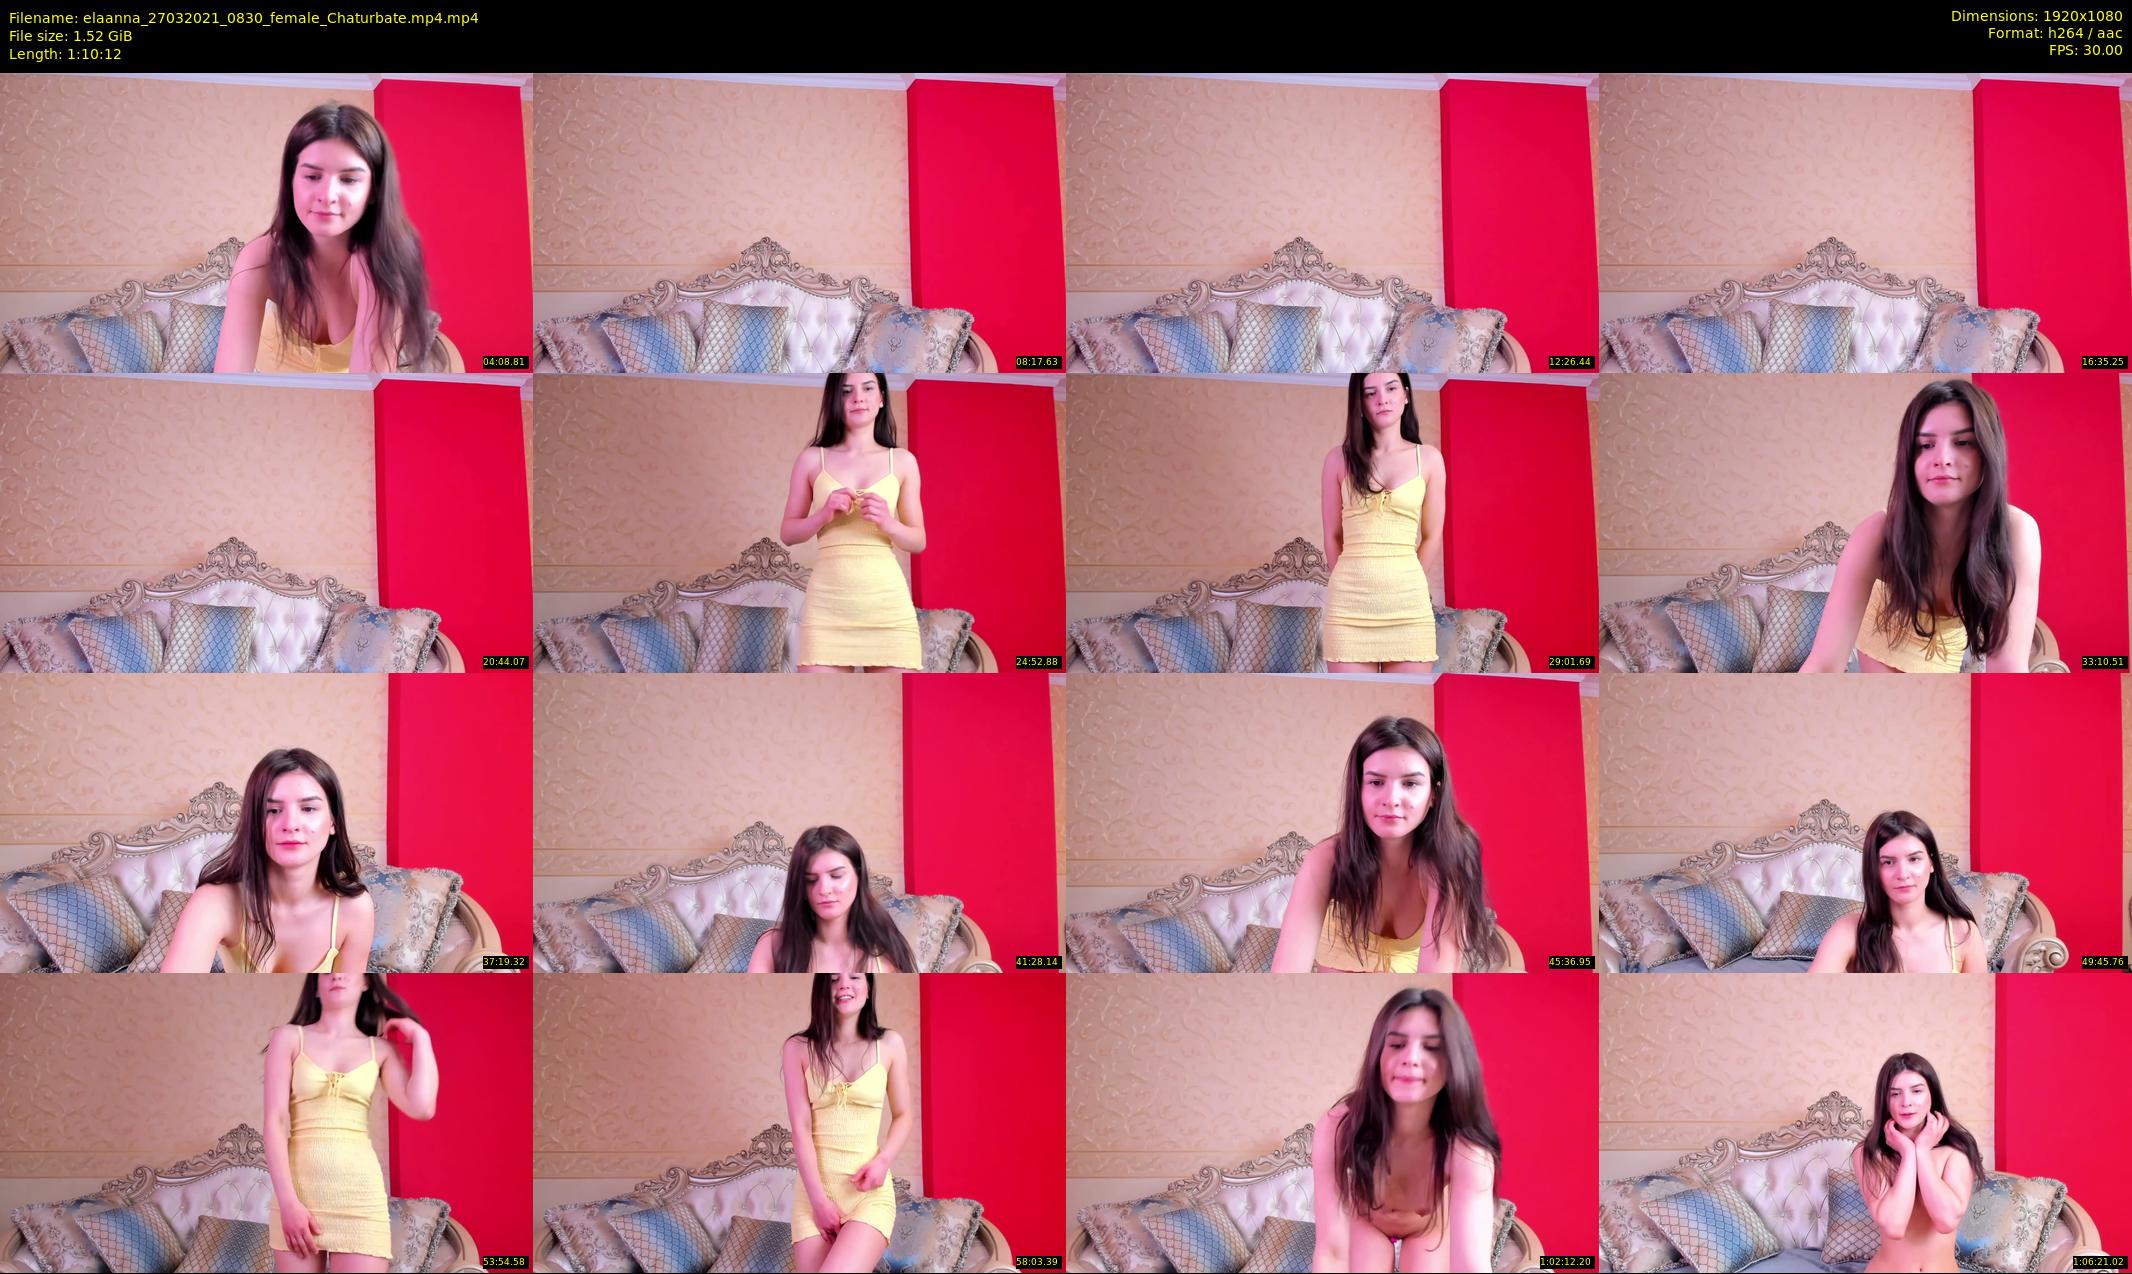
Task: Click the '45:36.95' timestamp label
Action: tap(1570, 962)
